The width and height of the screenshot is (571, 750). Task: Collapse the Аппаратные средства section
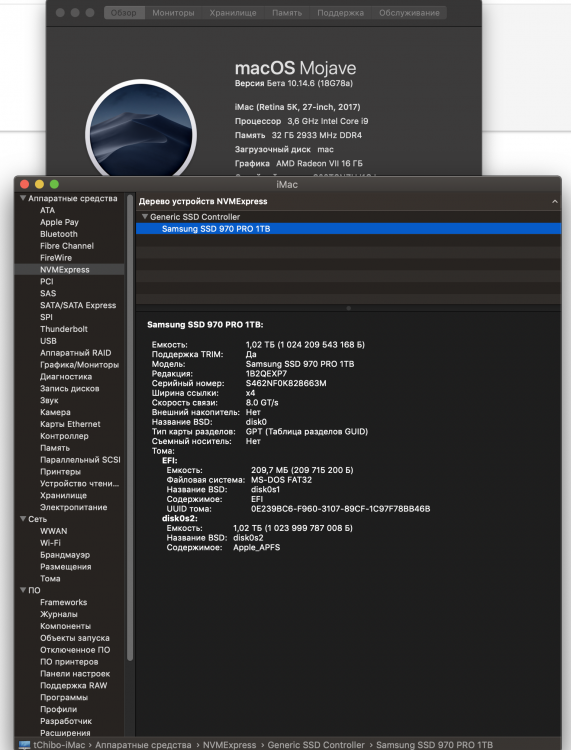(22, 198)
